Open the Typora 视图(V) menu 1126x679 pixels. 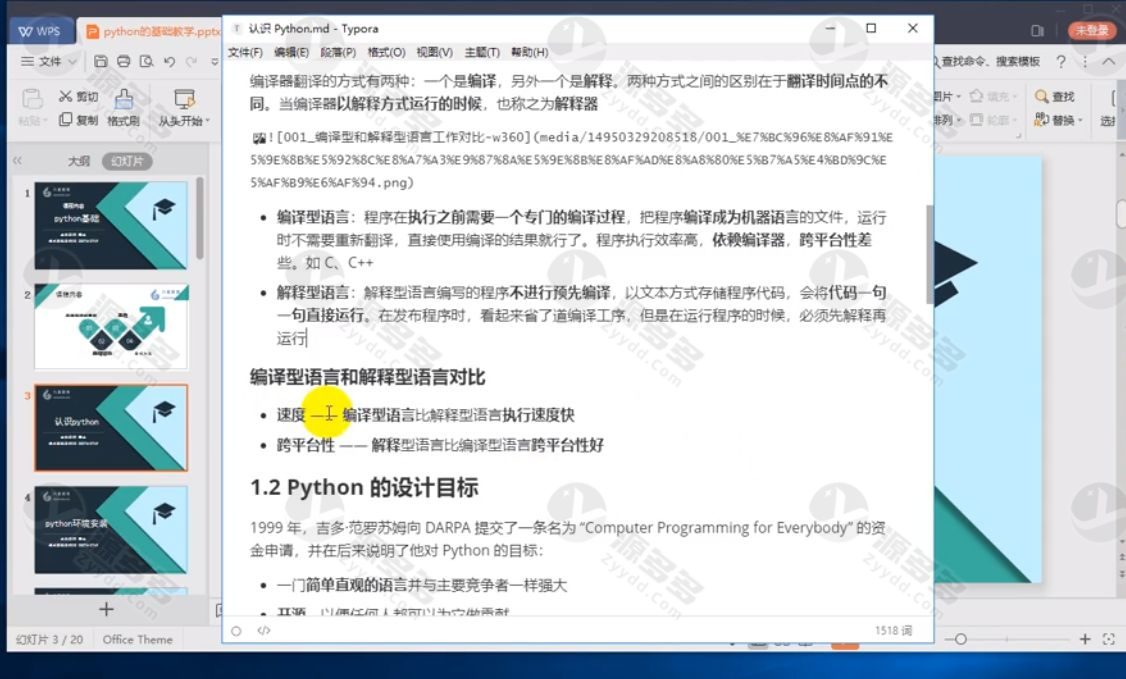(x=434, y=52)
